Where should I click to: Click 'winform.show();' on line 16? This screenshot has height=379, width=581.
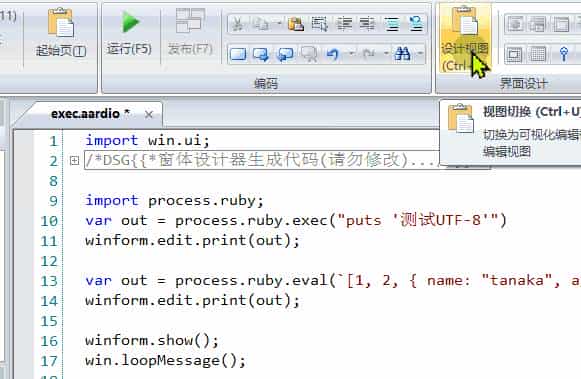[152, 340]
